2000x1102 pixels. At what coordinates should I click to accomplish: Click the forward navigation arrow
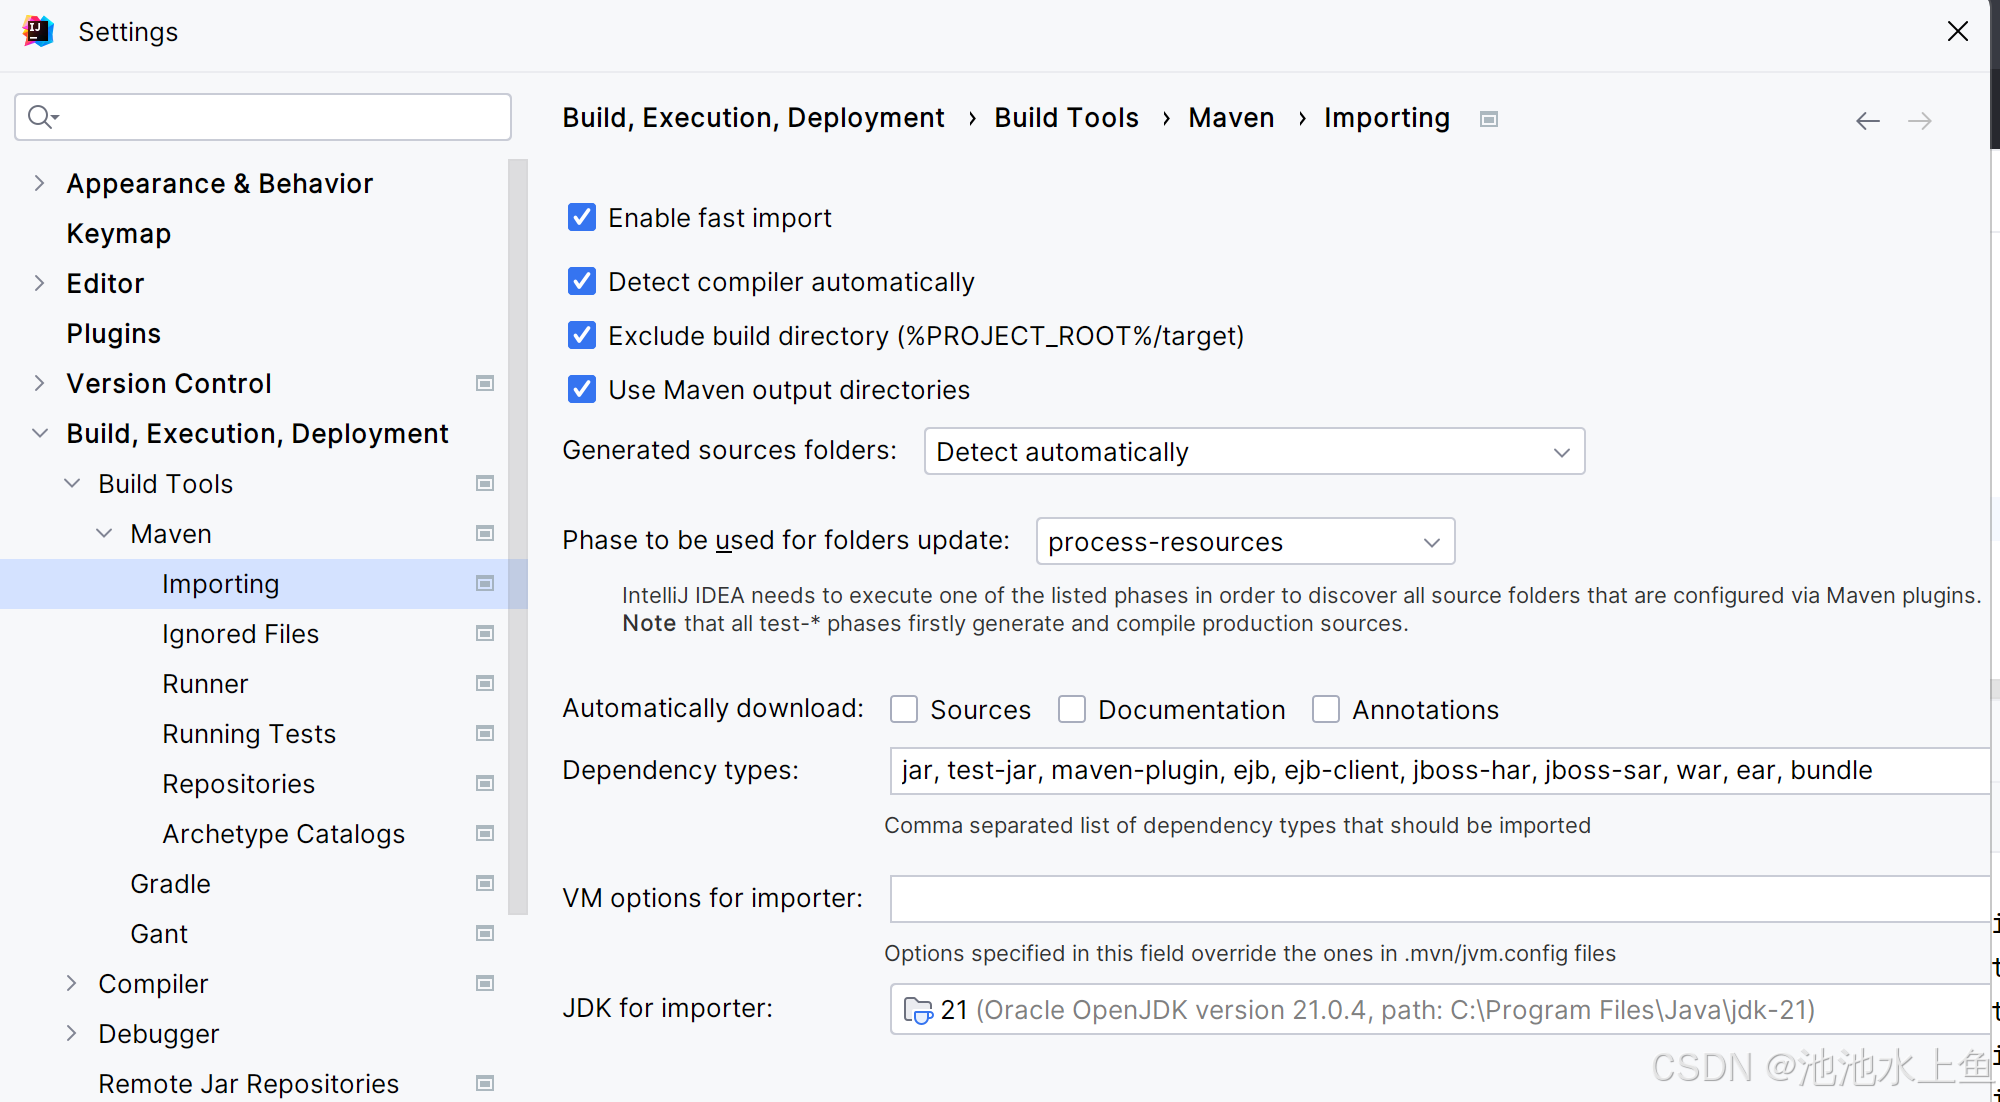1919,121
